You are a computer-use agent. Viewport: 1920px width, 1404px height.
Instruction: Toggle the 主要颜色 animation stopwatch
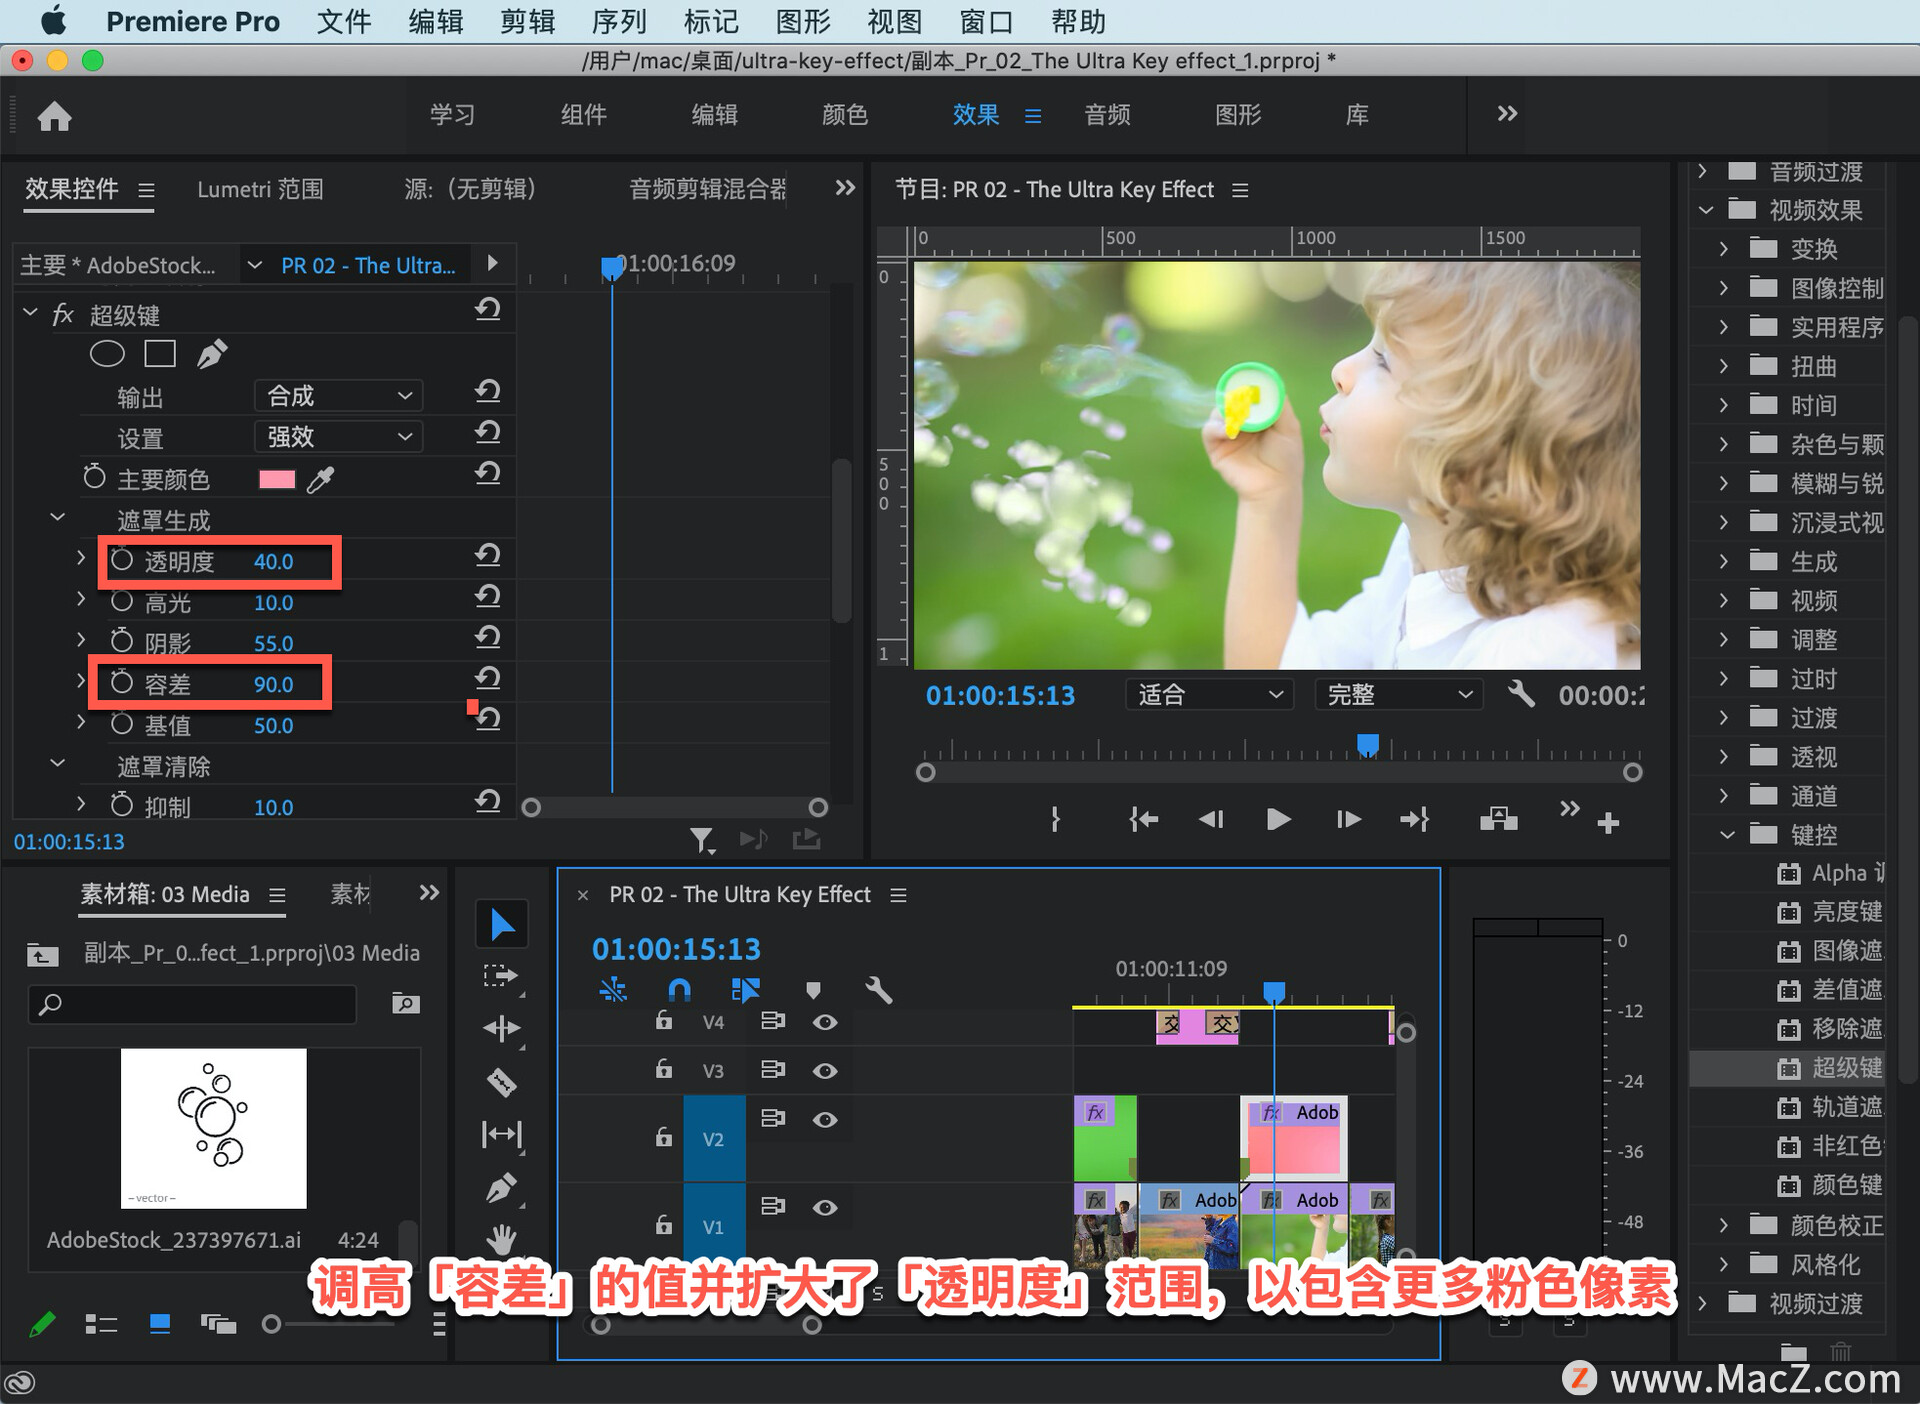(x=94, y=477)
